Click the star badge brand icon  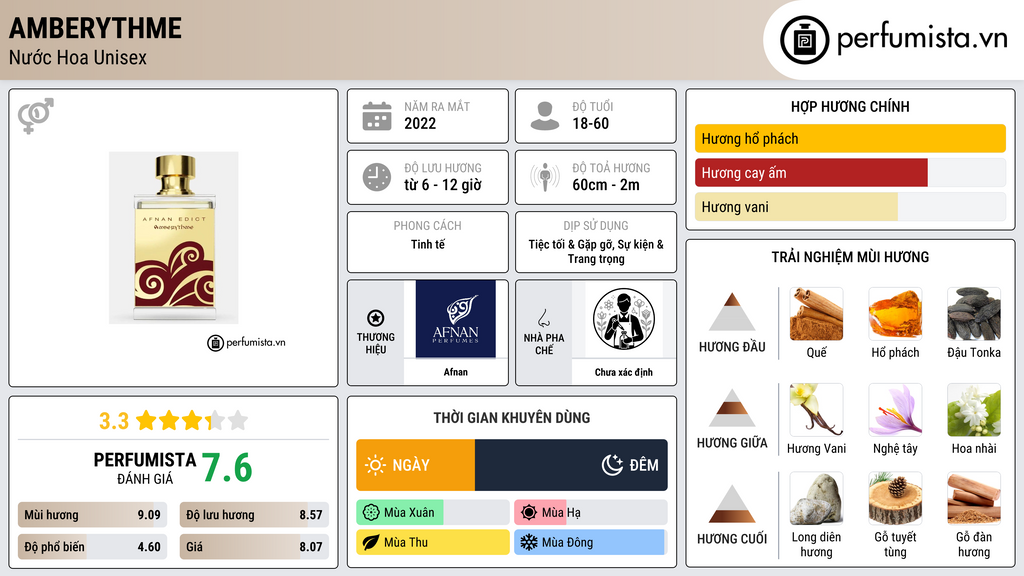coord(376,318)
